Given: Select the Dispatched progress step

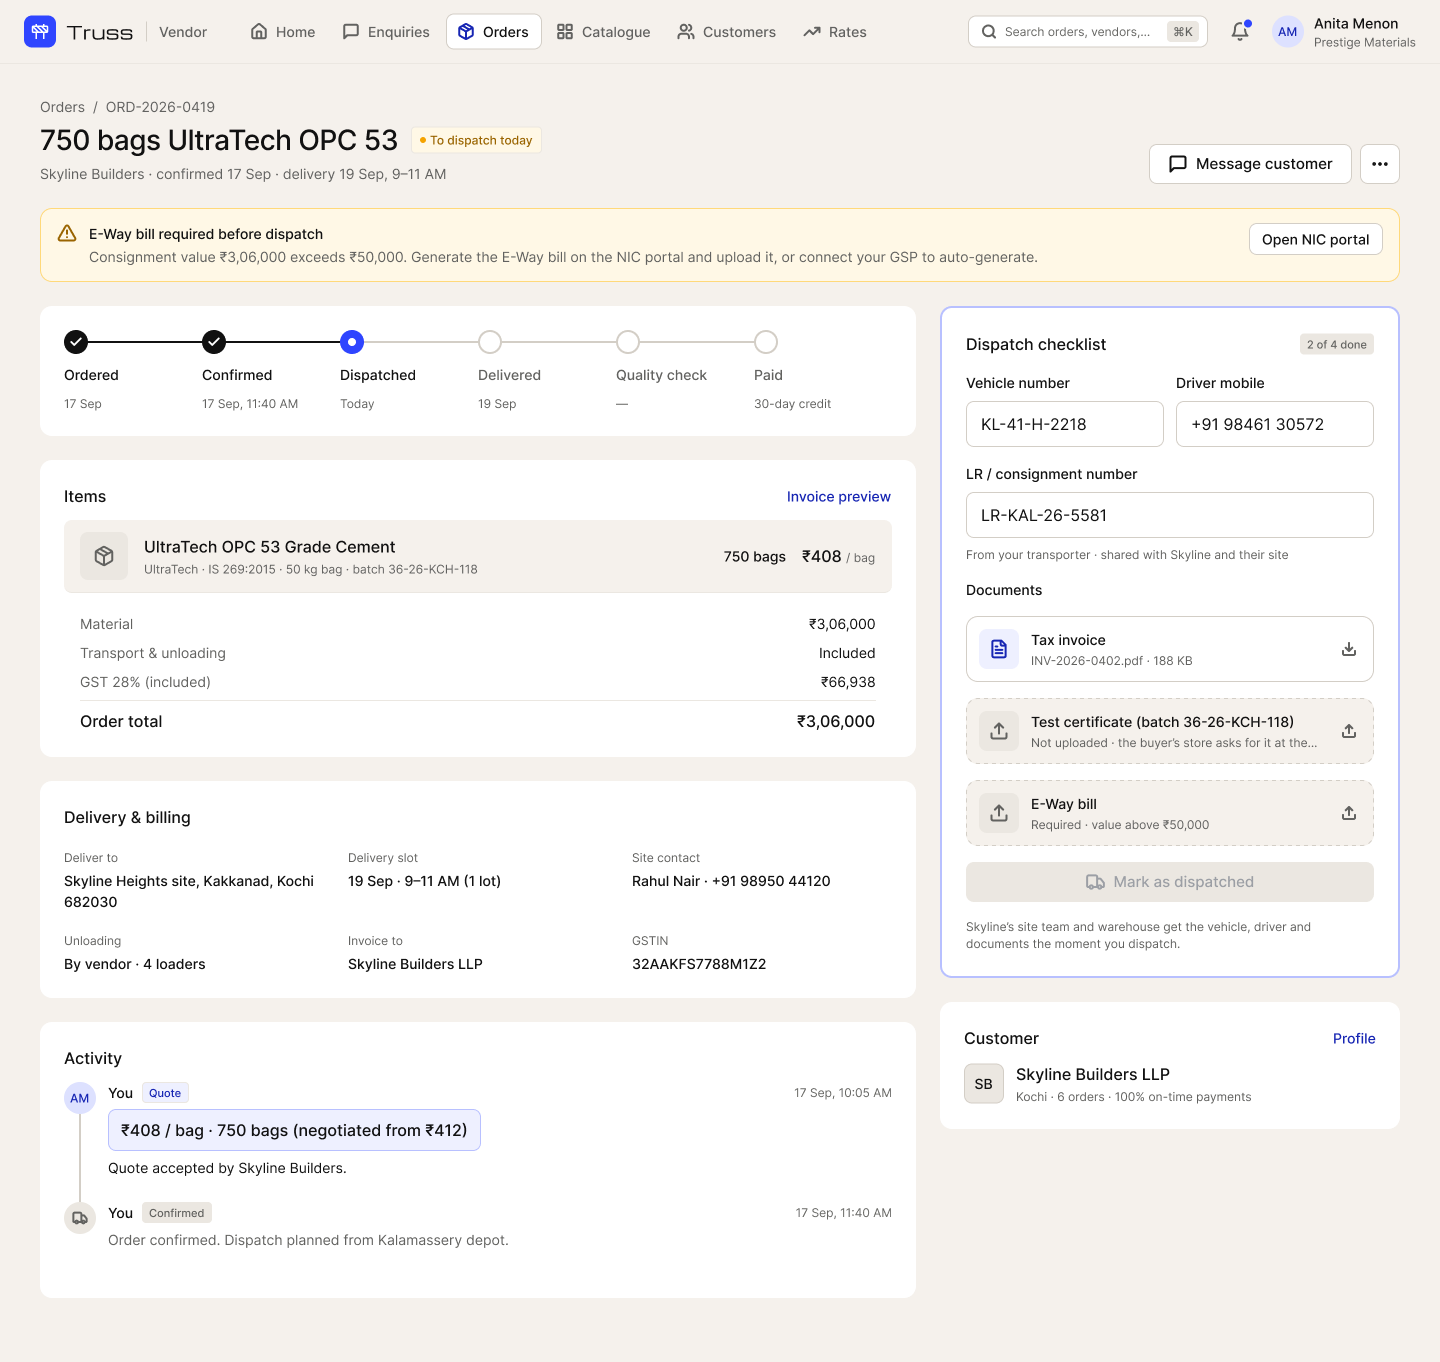Looking at the screenshot, I should coord(352,342).
